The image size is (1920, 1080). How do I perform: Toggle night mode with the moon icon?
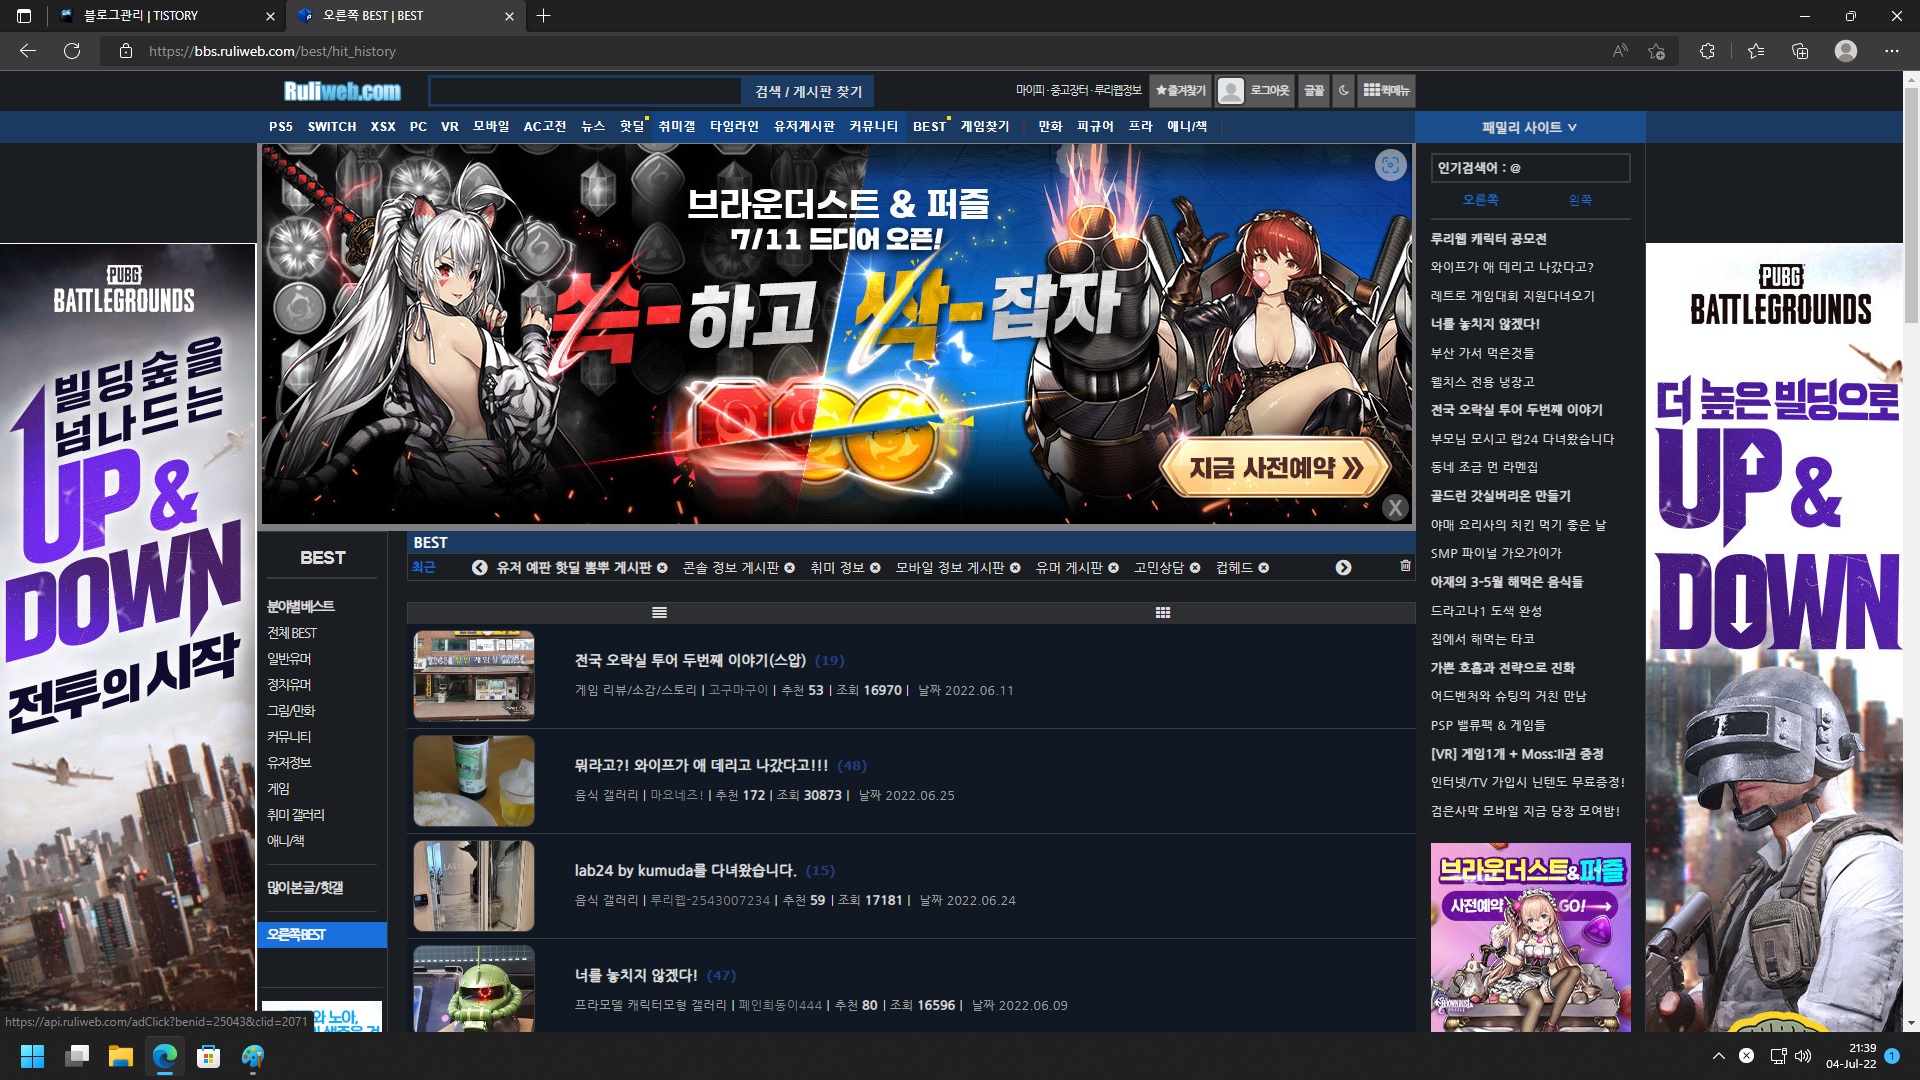[x=1343, y=91]
